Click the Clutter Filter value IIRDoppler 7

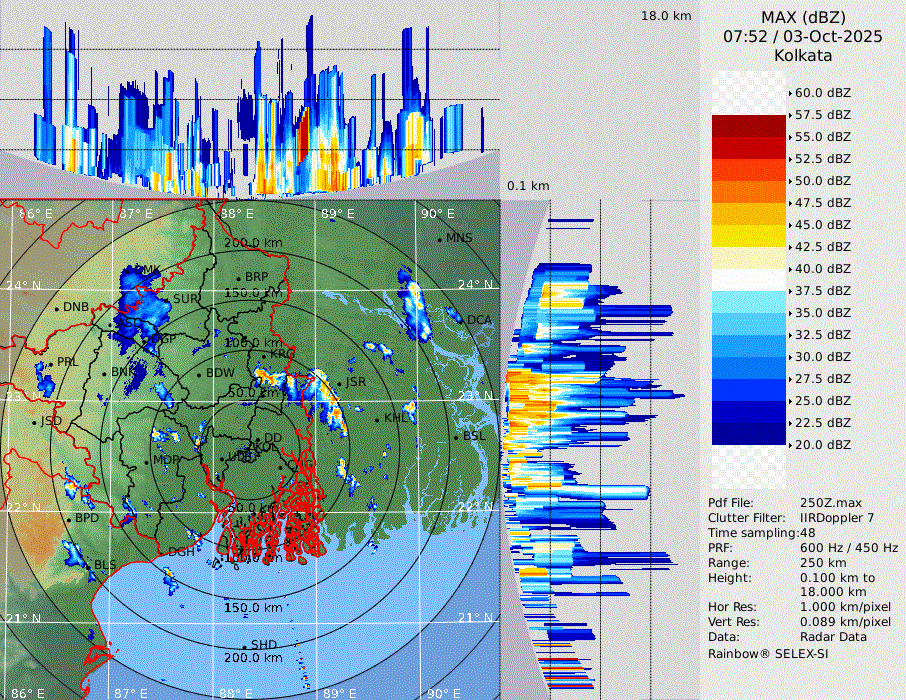(x=837, y=518)
